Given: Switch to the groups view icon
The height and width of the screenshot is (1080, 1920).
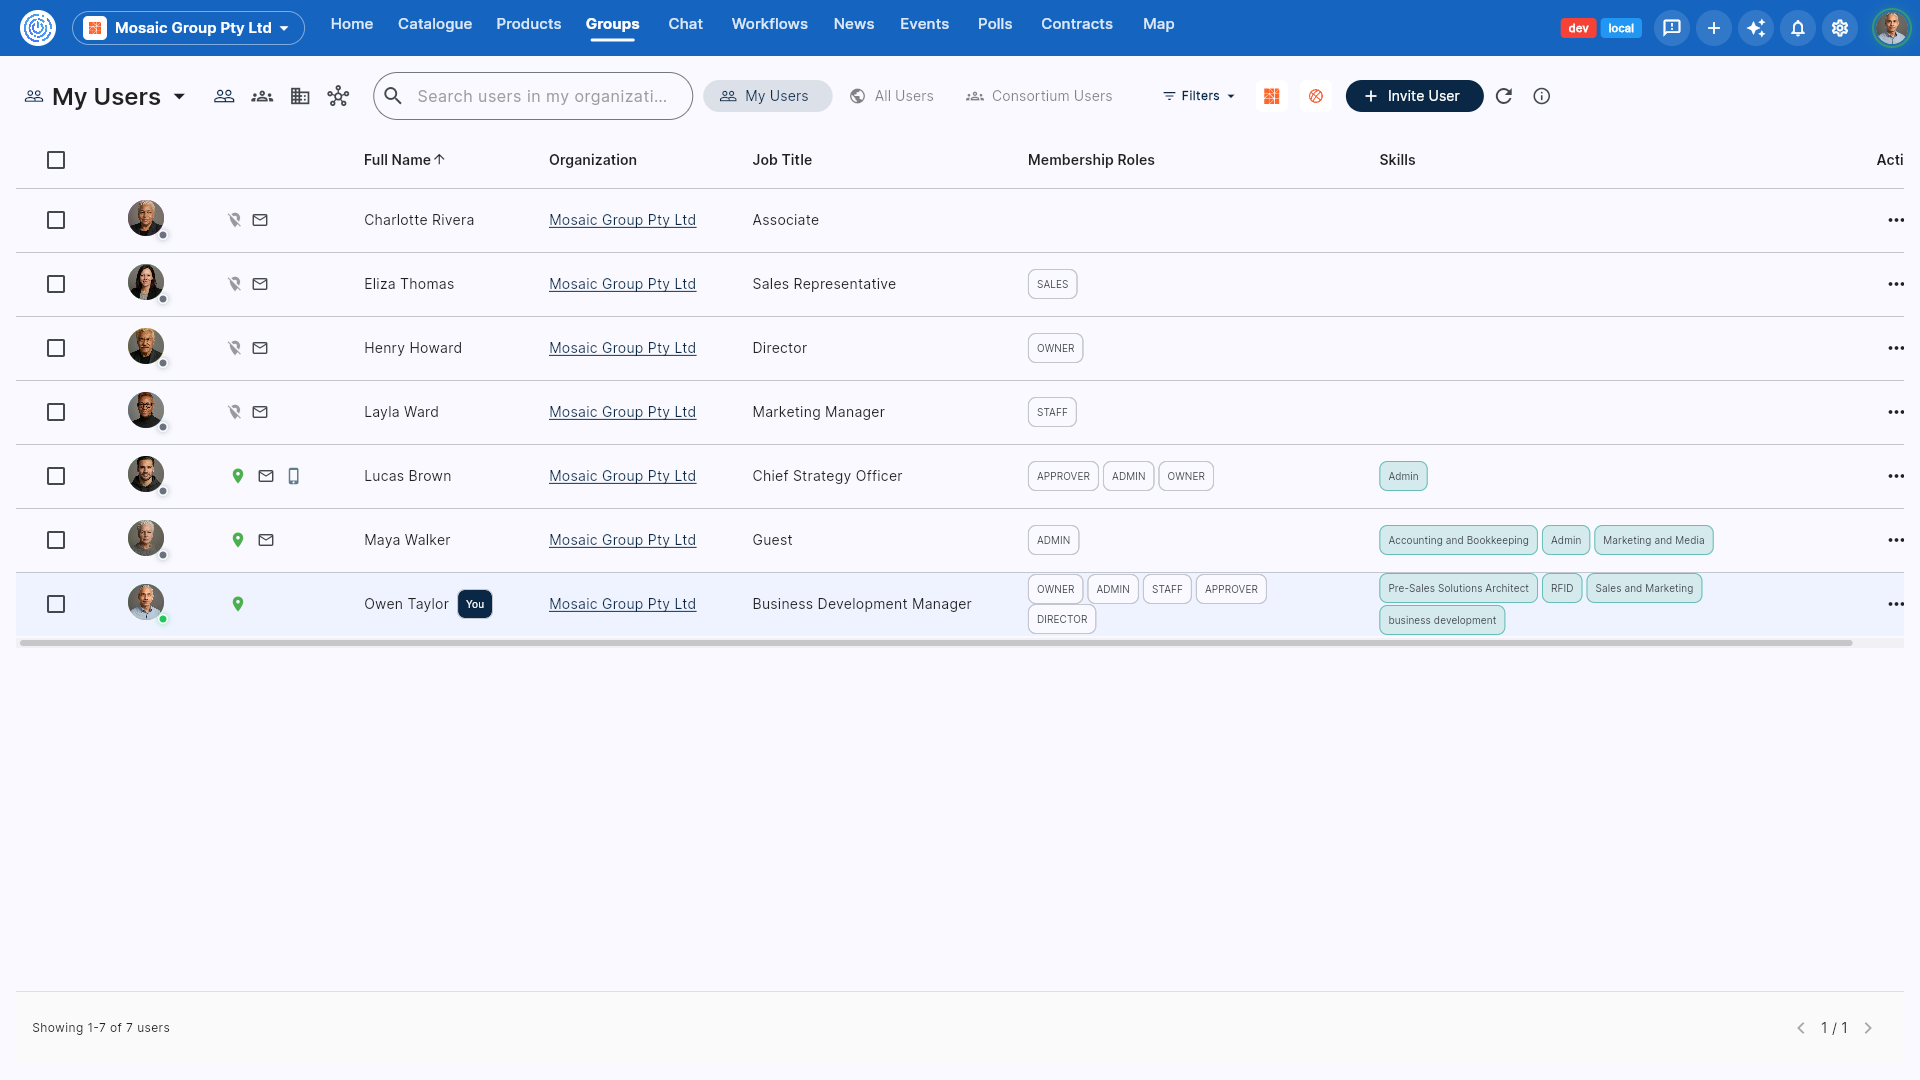Looking at the screenshot, I should 262,96.
